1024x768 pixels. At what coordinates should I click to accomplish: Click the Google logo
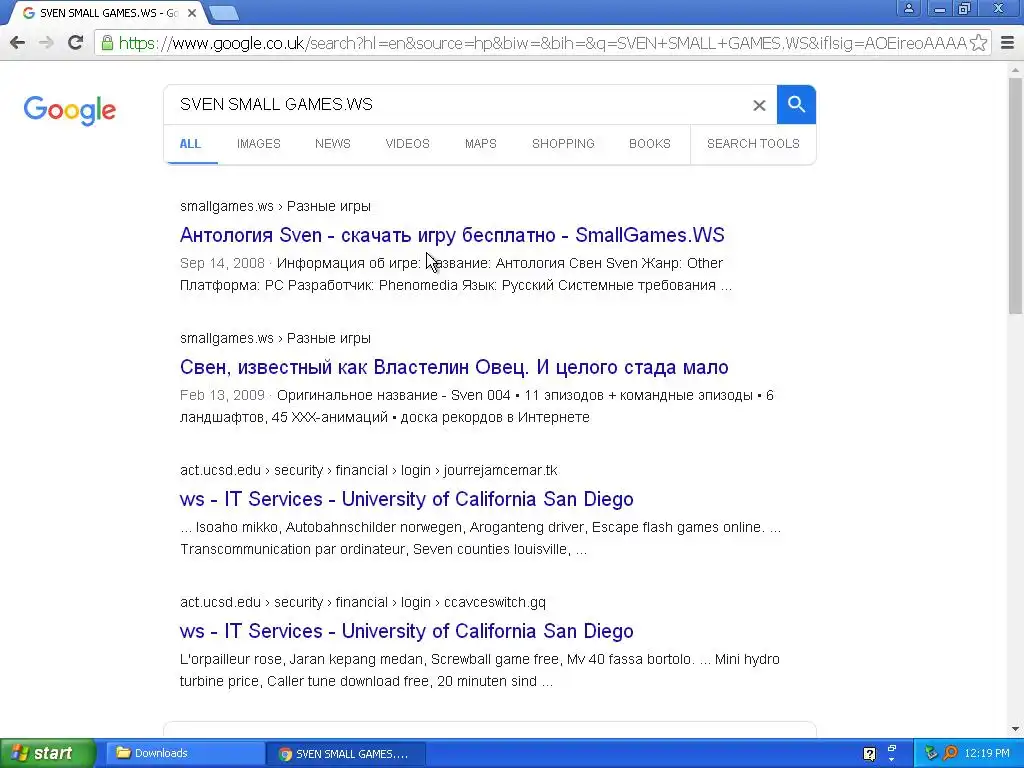[x=69, y=110]
